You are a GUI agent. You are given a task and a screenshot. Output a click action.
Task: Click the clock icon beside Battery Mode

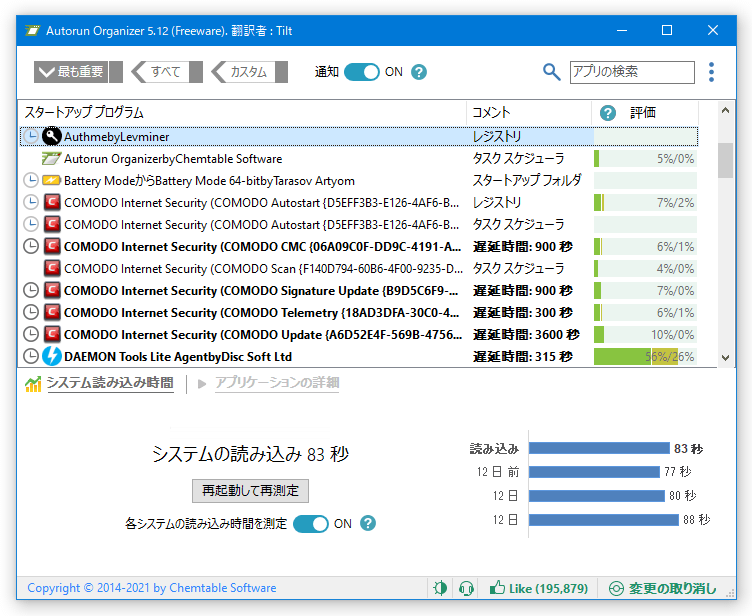pos(31,180)
